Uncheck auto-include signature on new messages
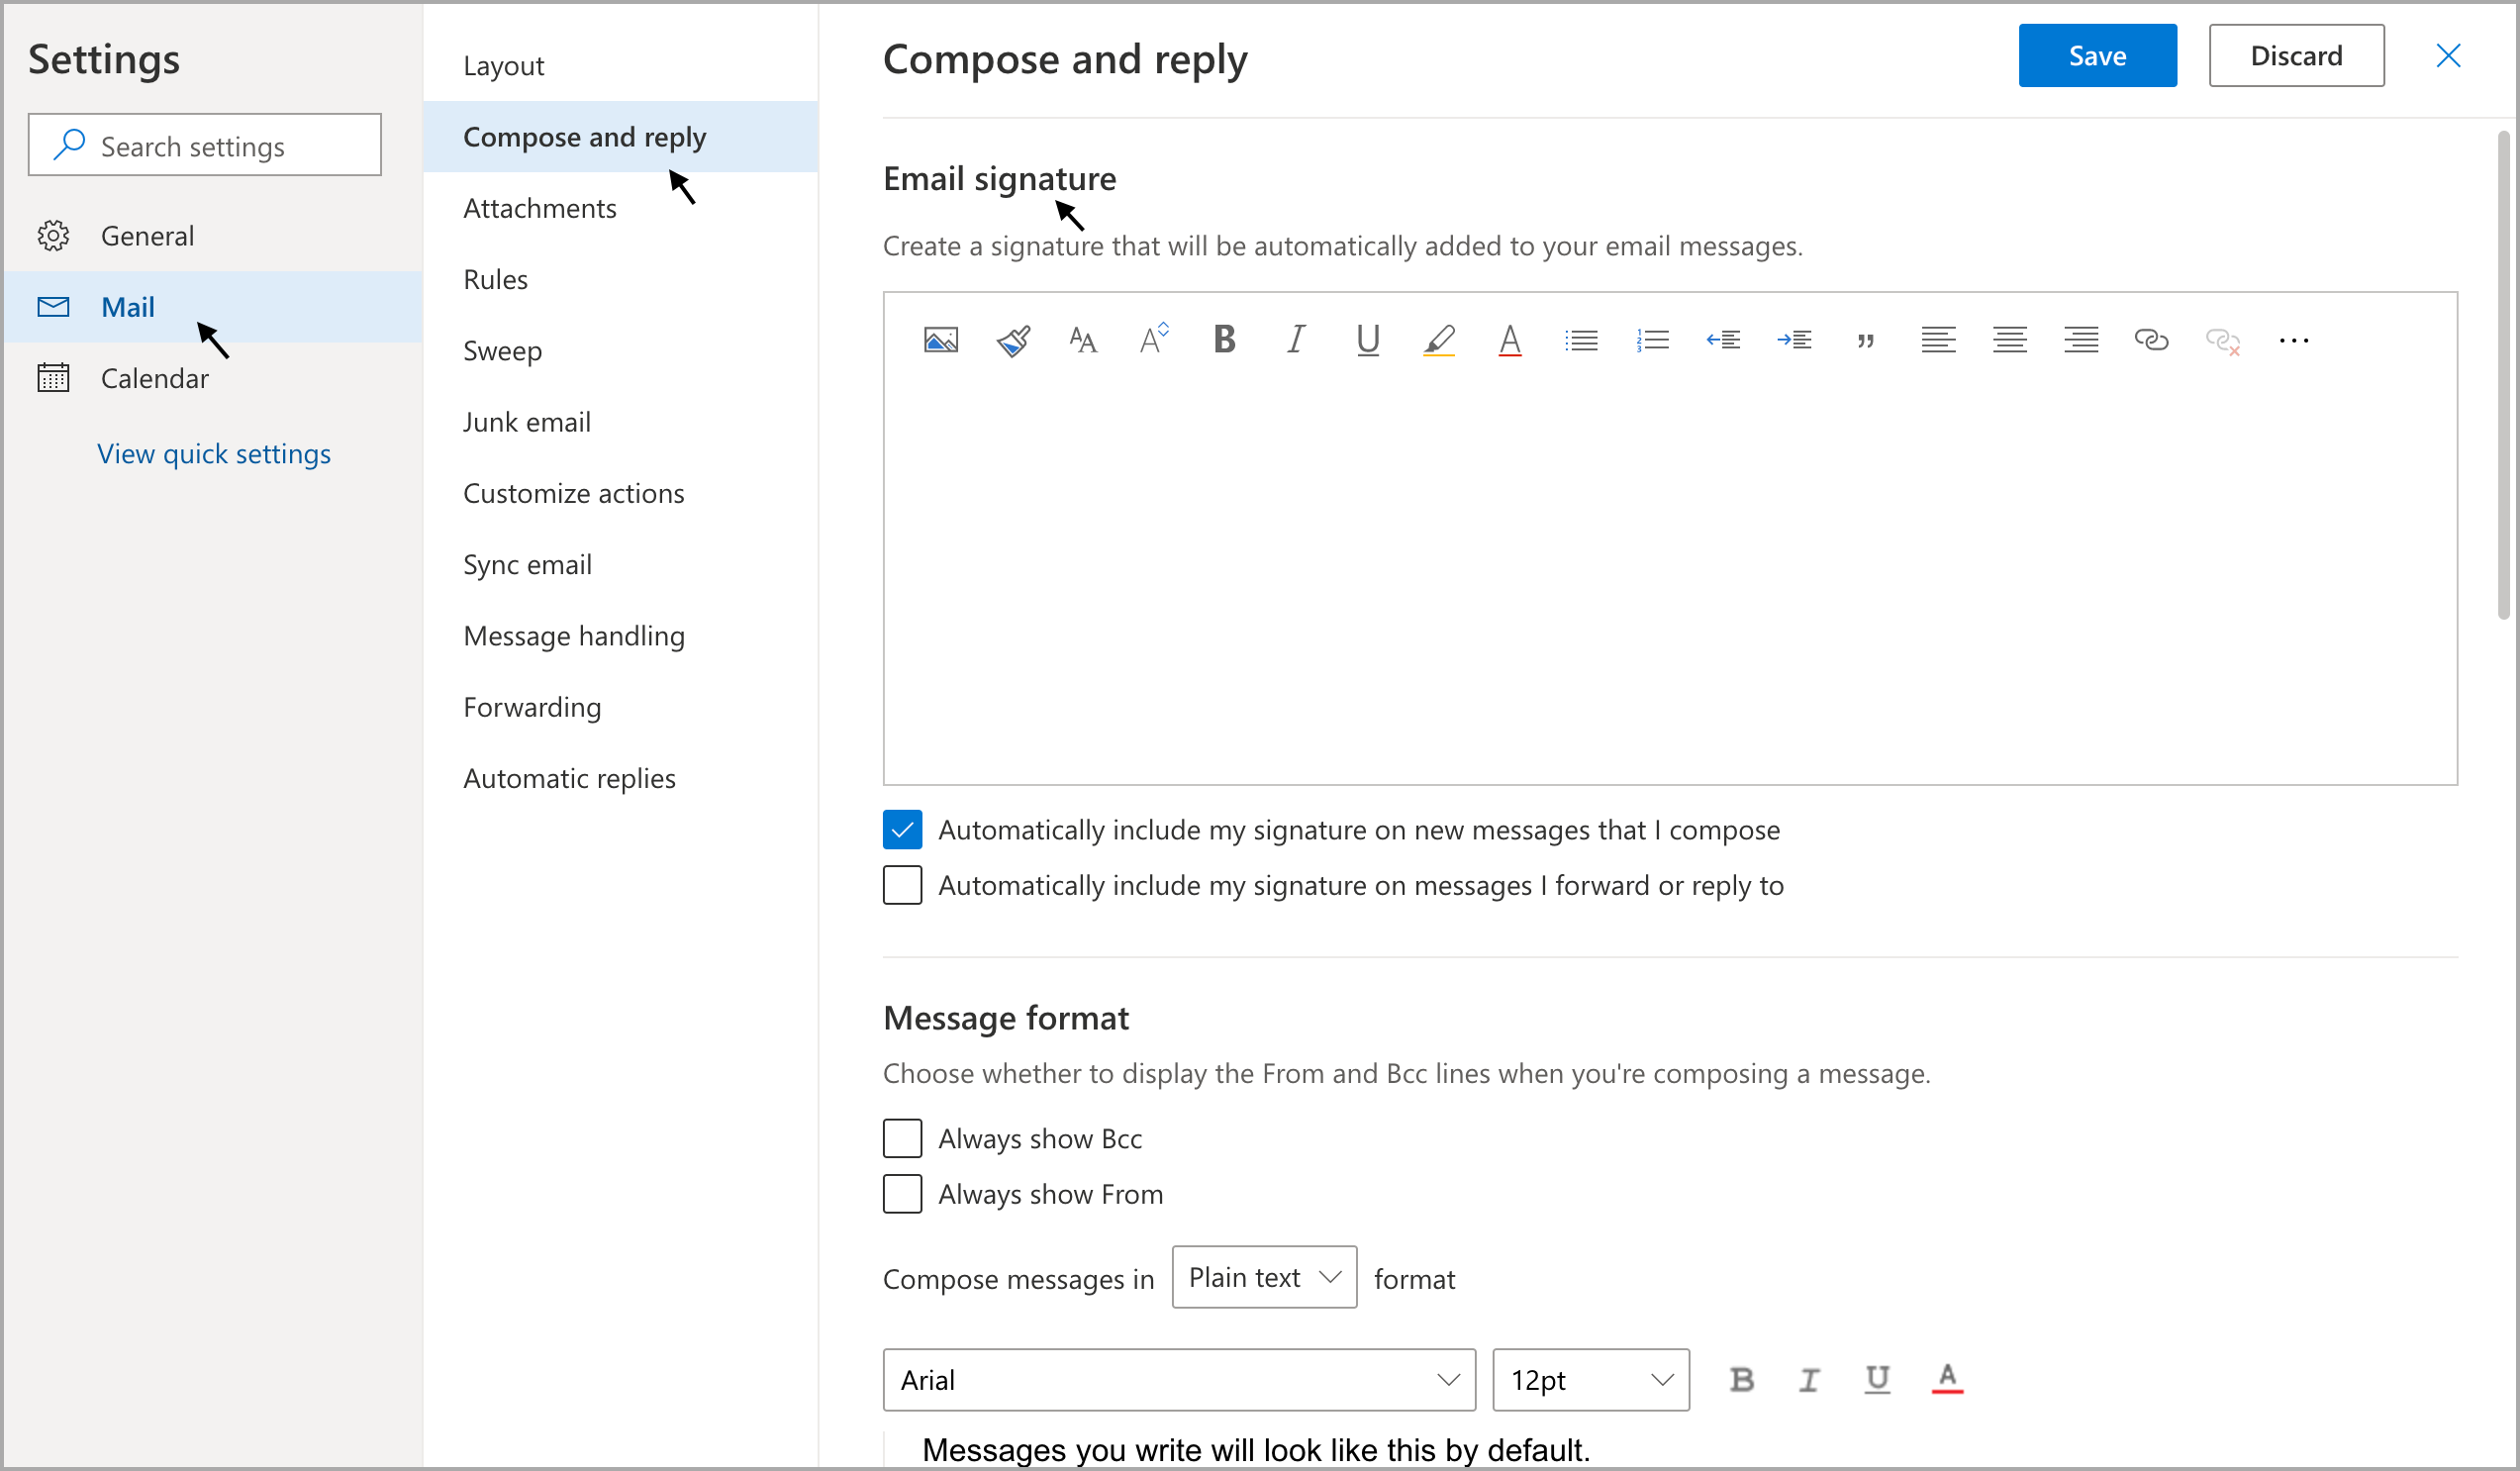This screenshot has width=2520, height=1471. (902, 830)
